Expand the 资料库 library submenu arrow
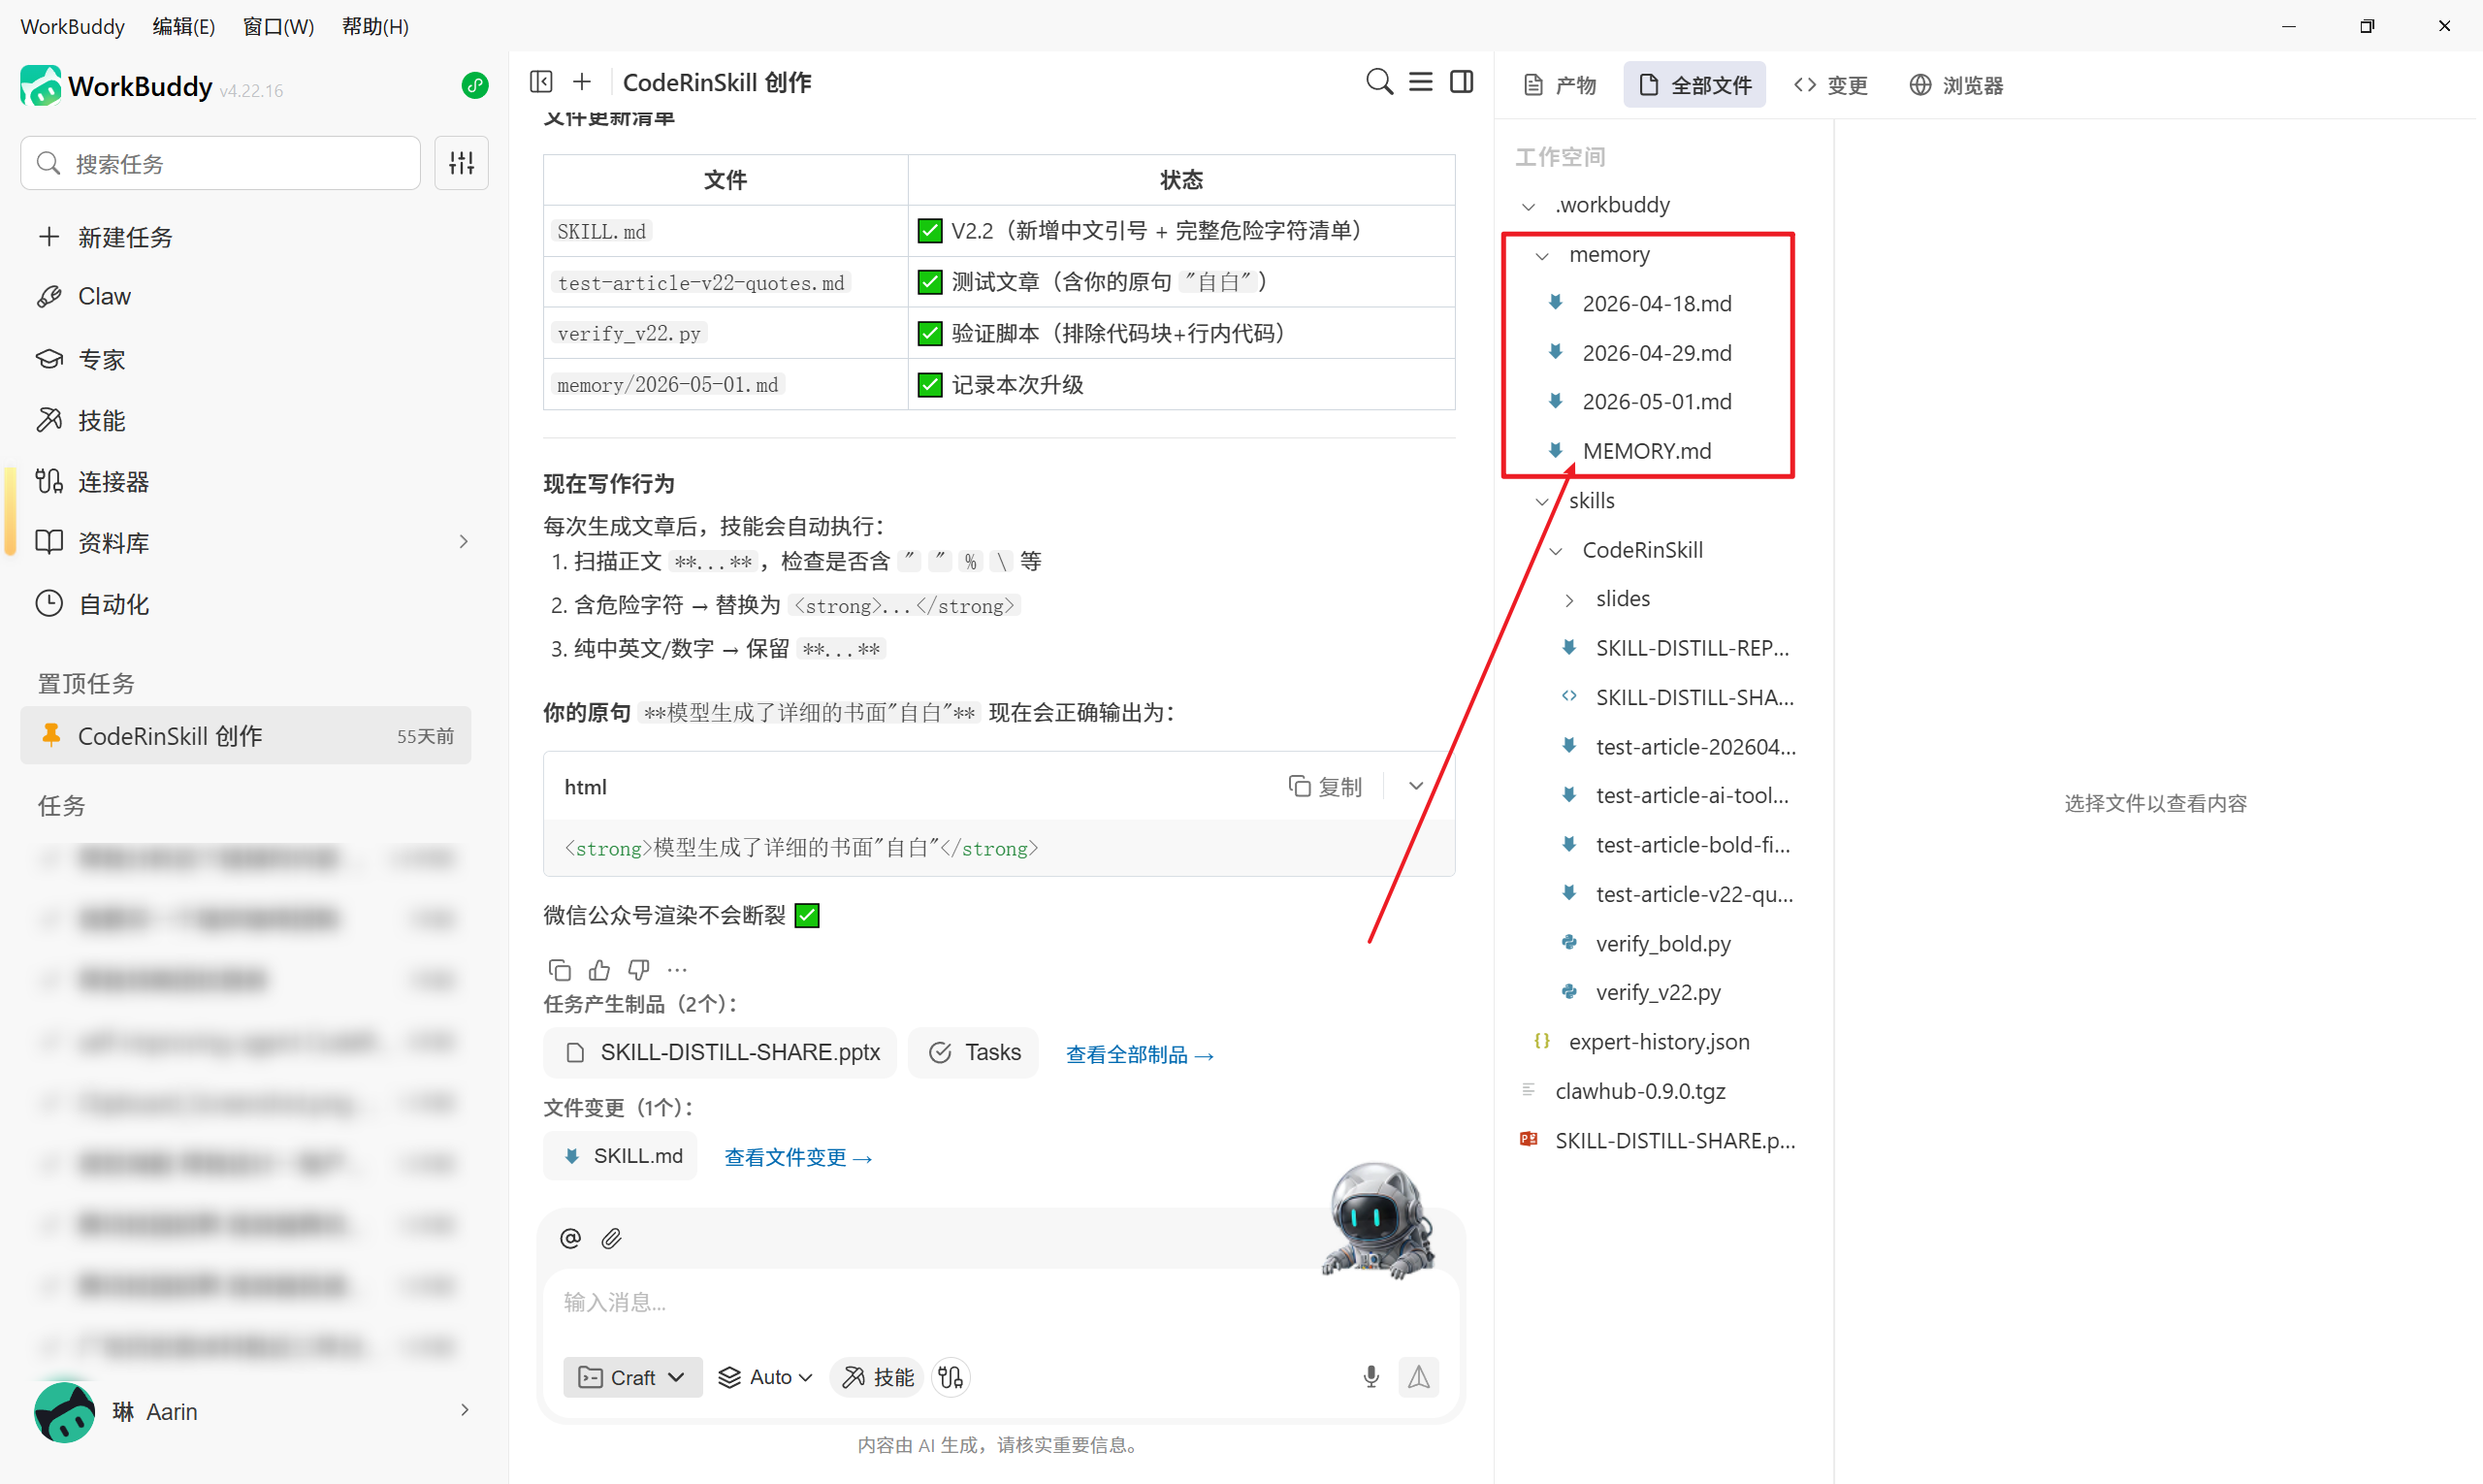 [464, 542]
